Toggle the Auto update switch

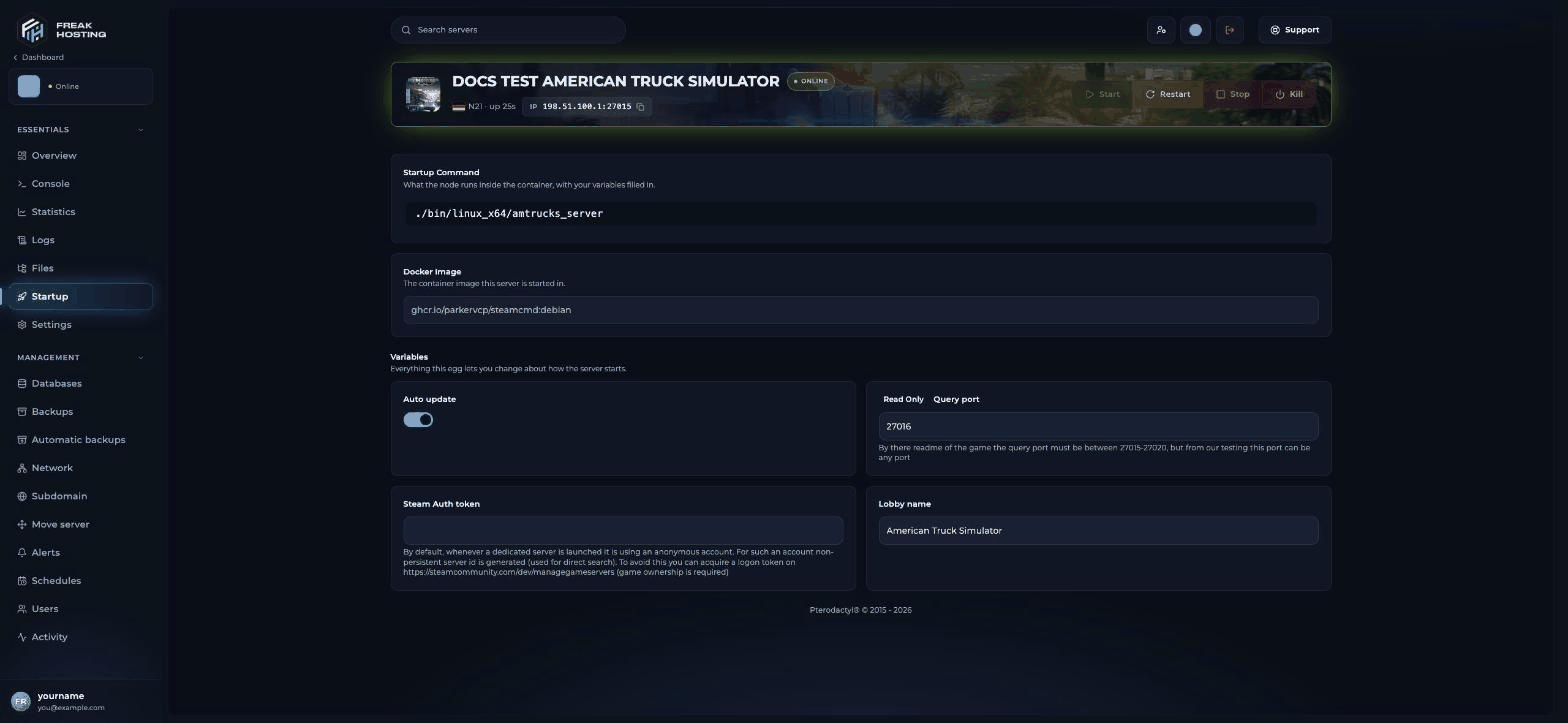[x=418, y=420]
